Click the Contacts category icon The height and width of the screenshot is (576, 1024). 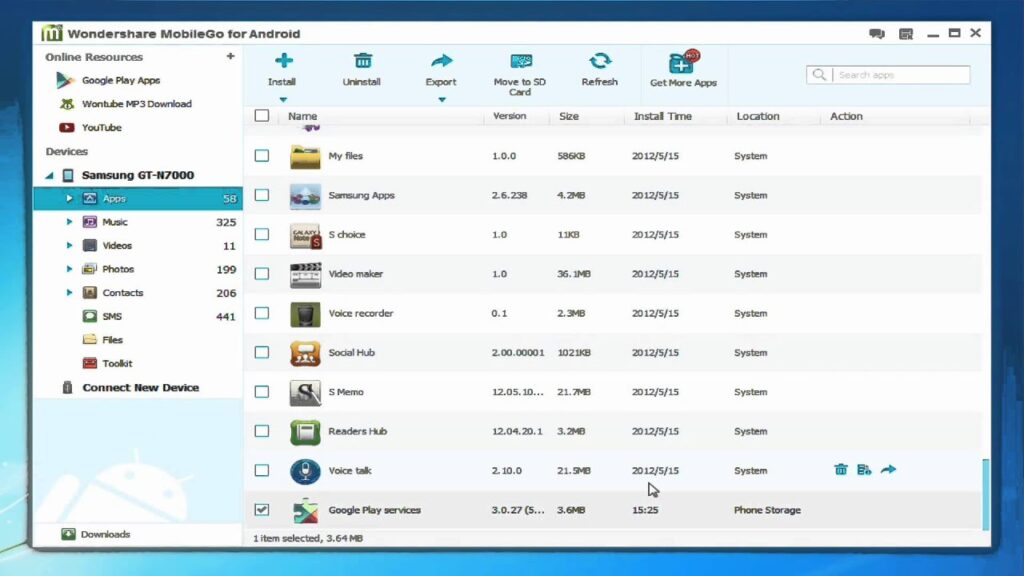[90, 293]
